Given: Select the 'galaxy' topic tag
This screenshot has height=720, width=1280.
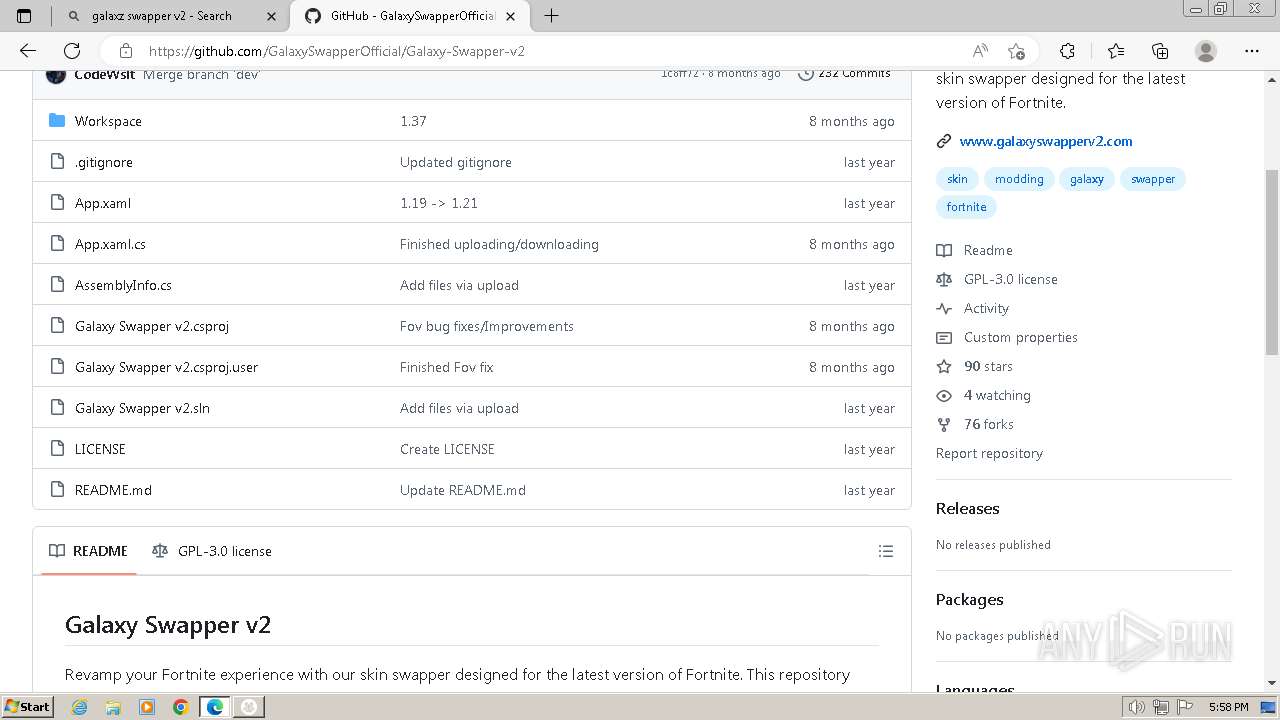Looking at the screenshot, I should tap(1086, 179).
